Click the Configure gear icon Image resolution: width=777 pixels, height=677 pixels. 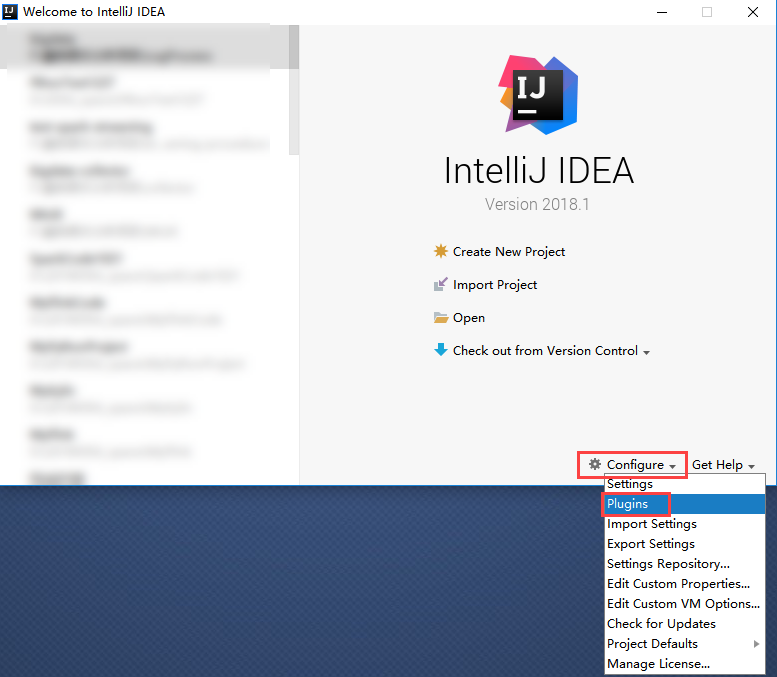point(595,464)
